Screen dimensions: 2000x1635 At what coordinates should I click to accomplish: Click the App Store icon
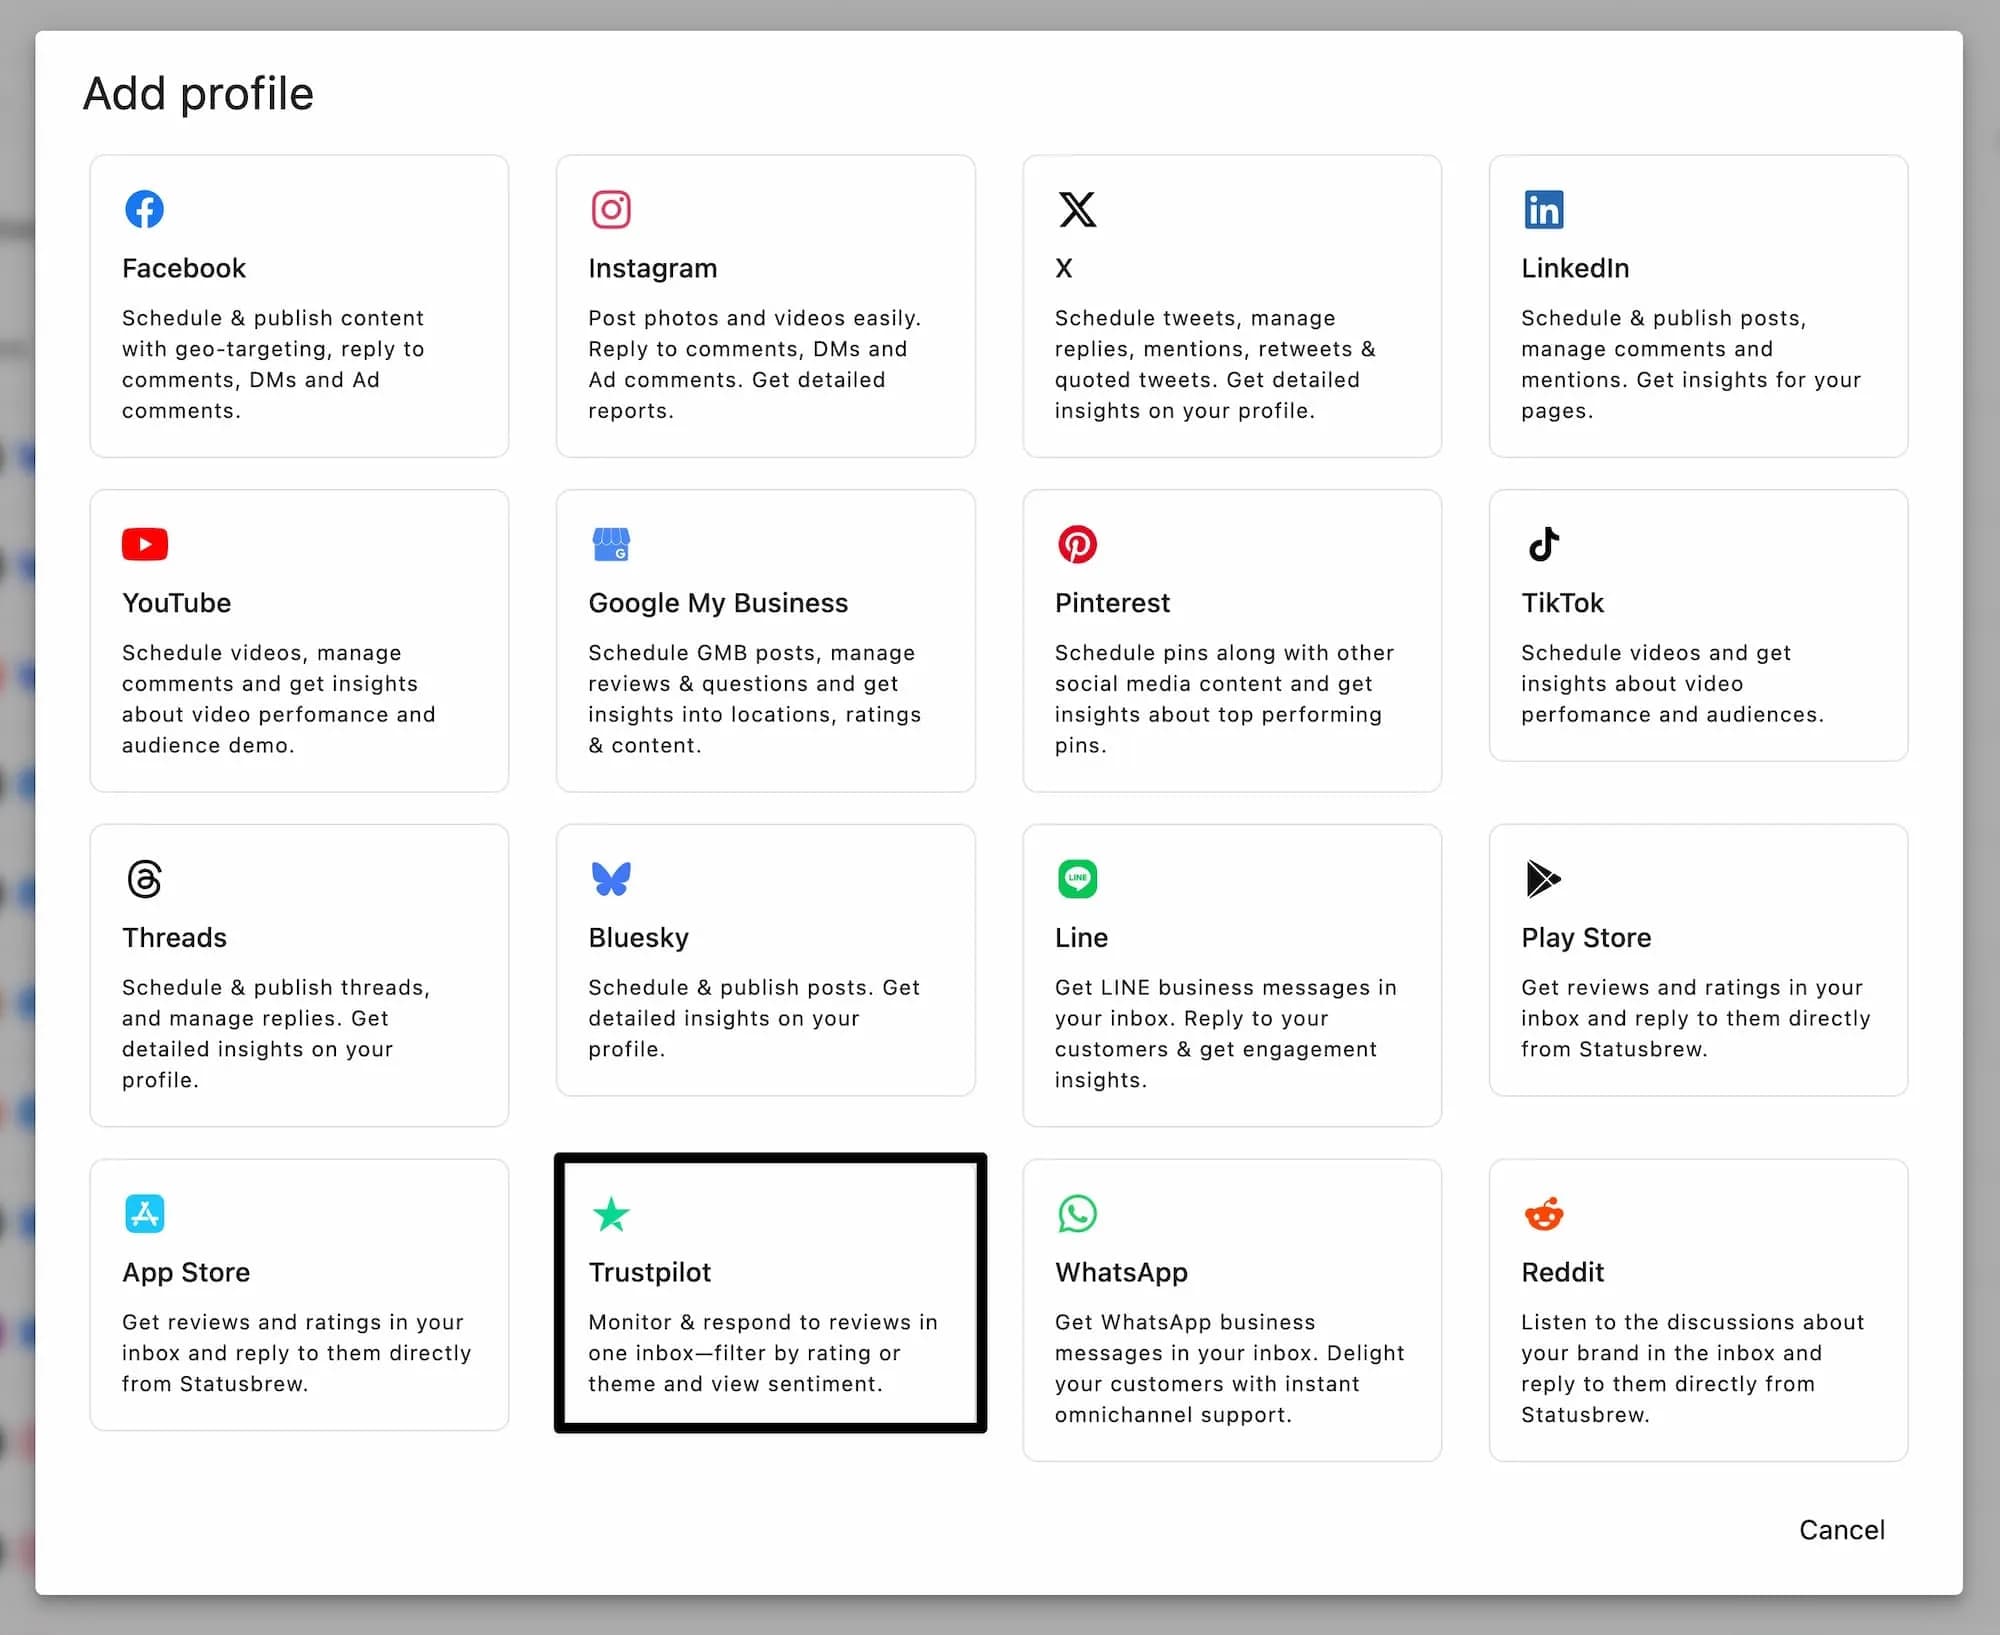(x=145, y=1214)
